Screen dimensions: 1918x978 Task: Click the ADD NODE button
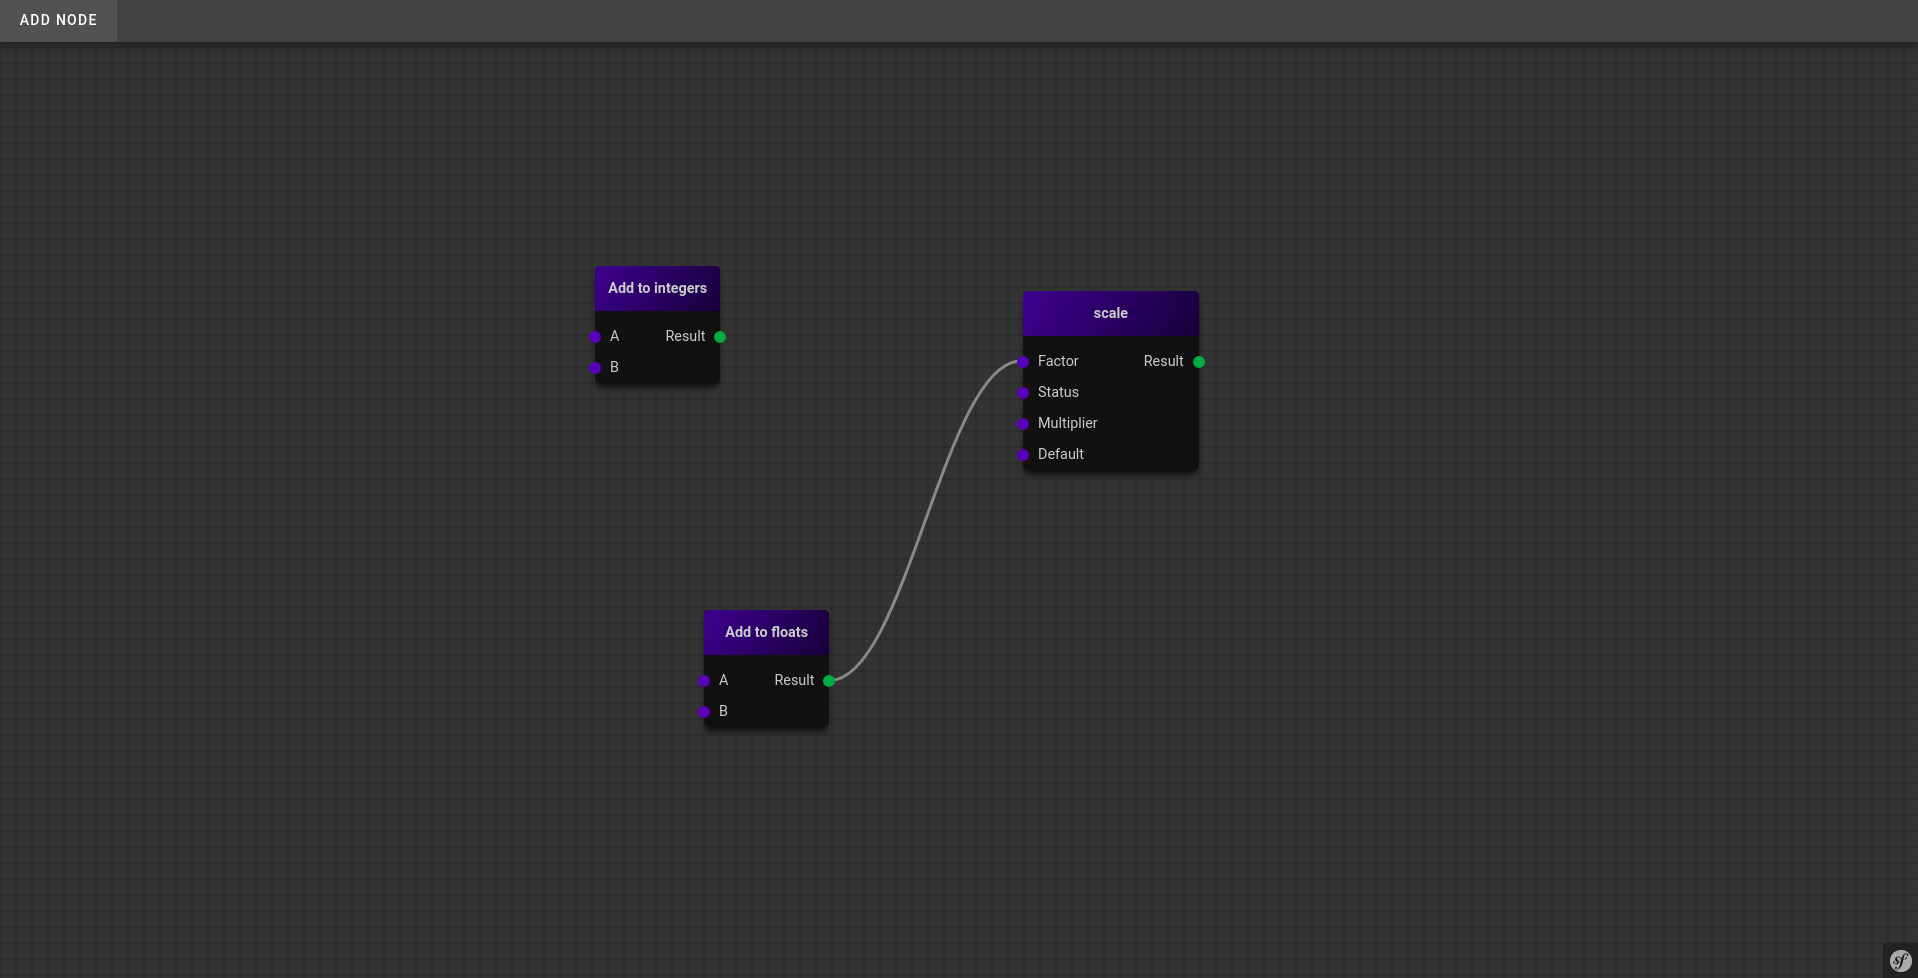(x=58, y=20)
